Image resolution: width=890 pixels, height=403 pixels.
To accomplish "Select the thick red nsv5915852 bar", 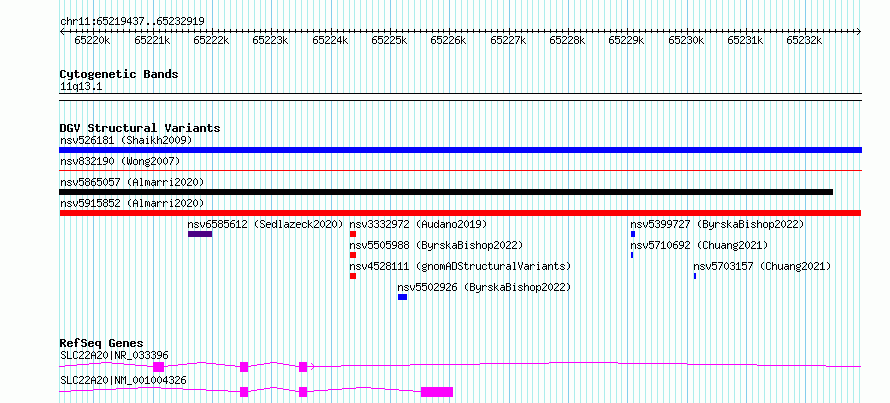I will (x=460, y=213).
